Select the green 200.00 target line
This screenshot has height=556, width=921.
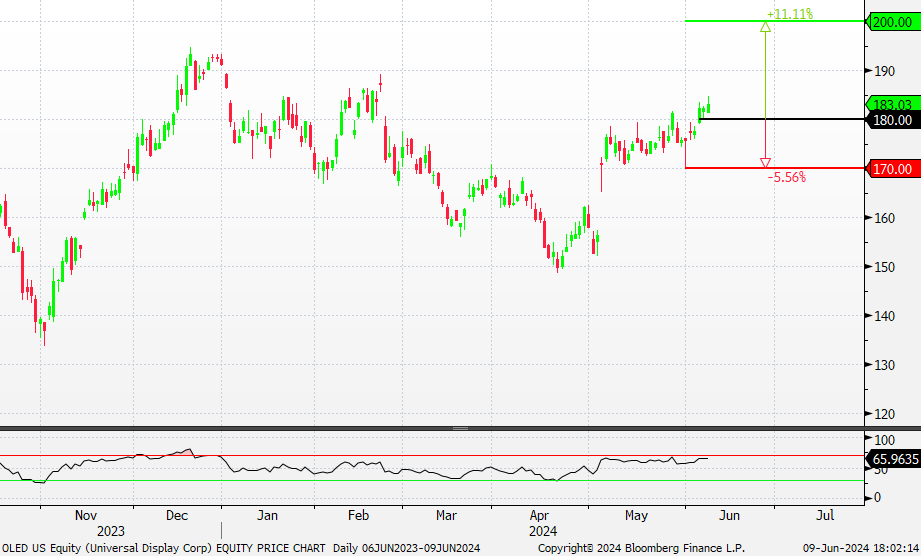tap(775, 21)
